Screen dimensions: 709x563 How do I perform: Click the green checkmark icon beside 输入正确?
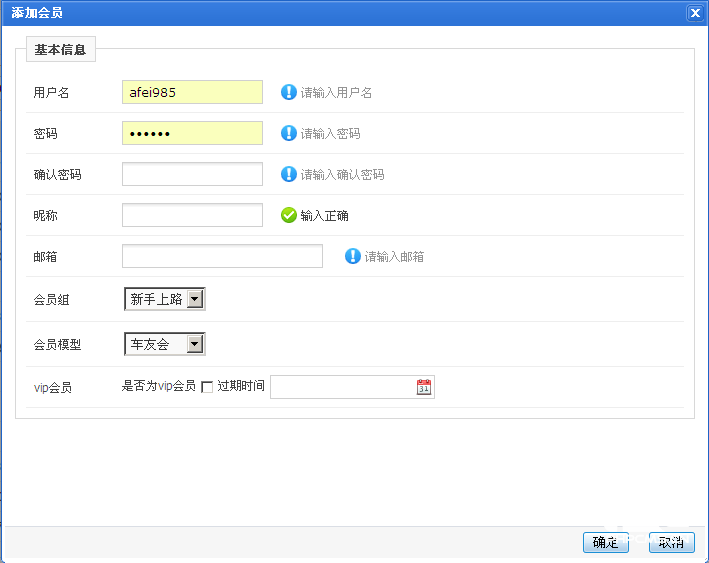(289, 215)
